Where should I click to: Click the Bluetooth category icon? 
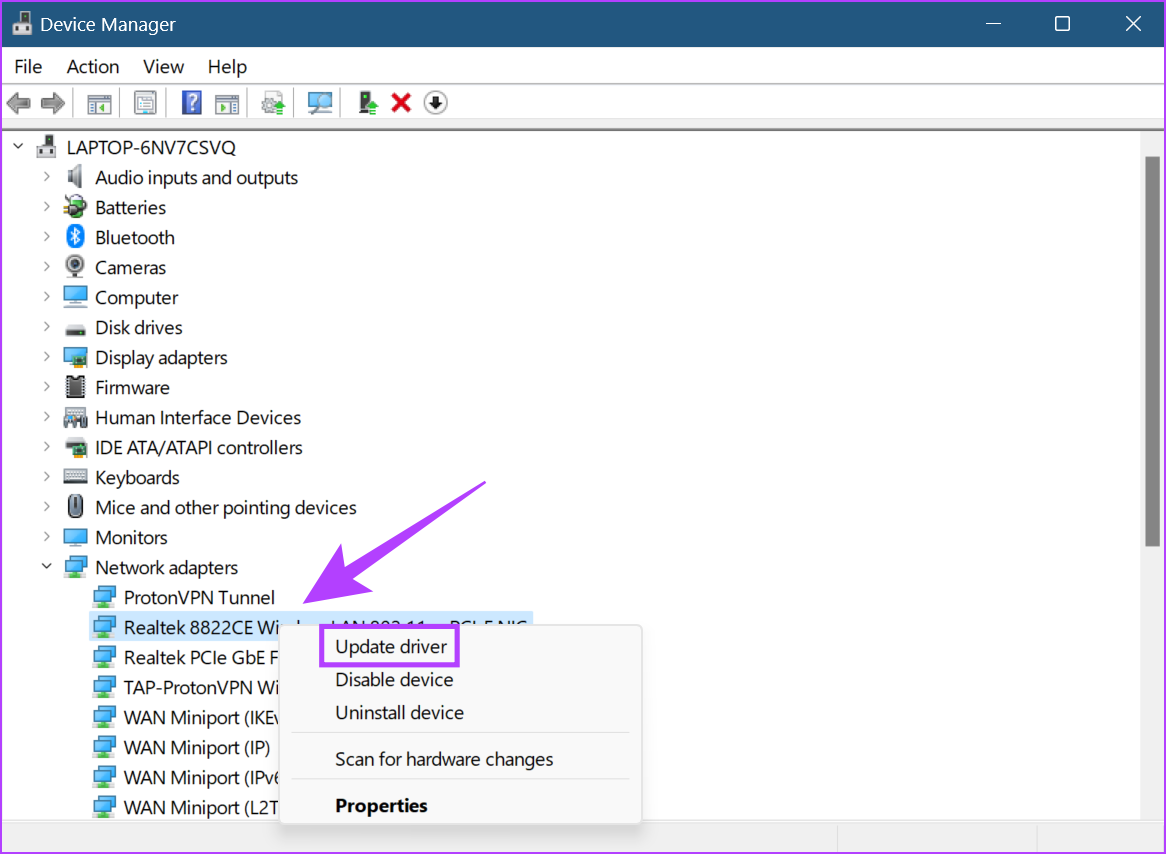pyautogui.click(x=75, y=237)
